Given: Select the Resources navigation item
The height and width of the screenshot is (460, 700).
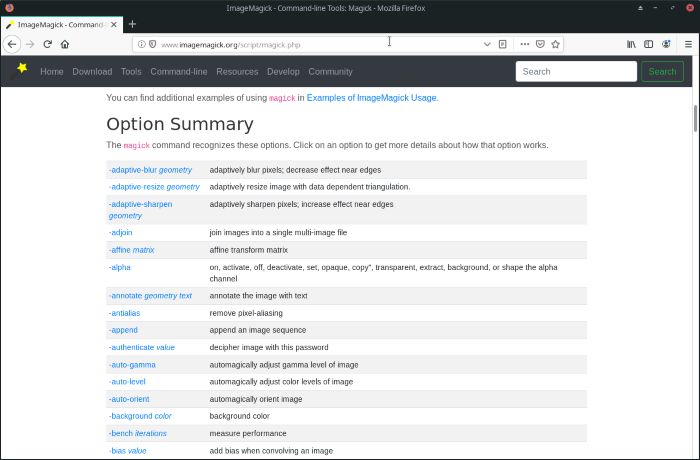Looking at the screenshot, I should click(237, 72).
